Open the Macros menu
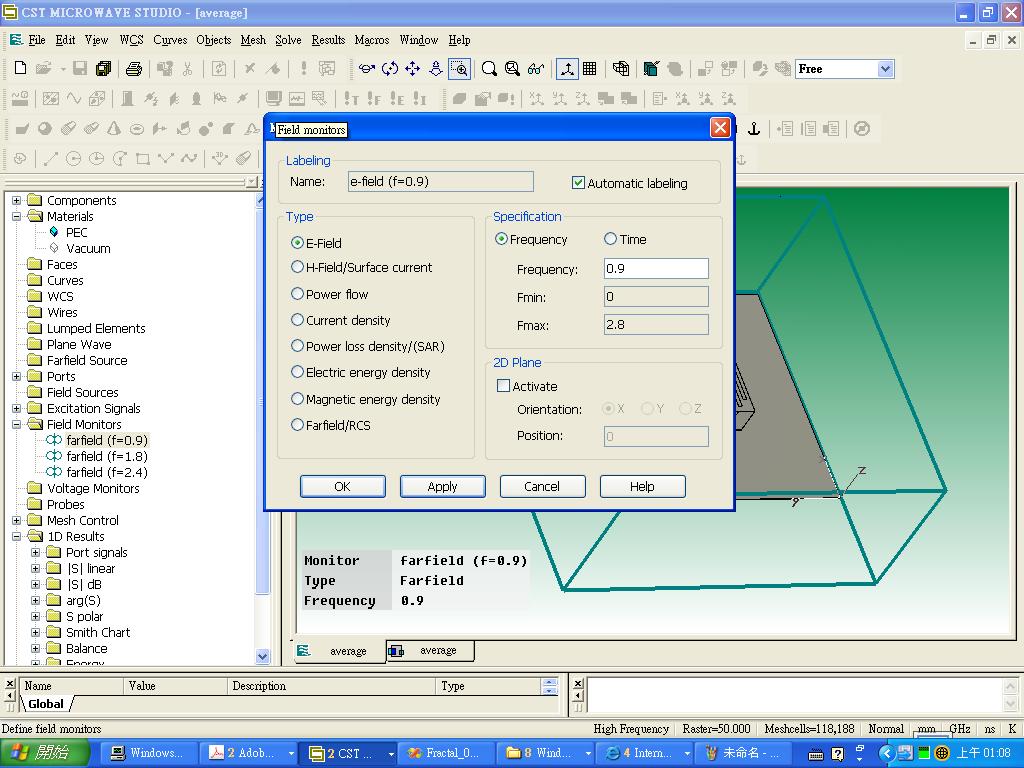 (372, 40)
